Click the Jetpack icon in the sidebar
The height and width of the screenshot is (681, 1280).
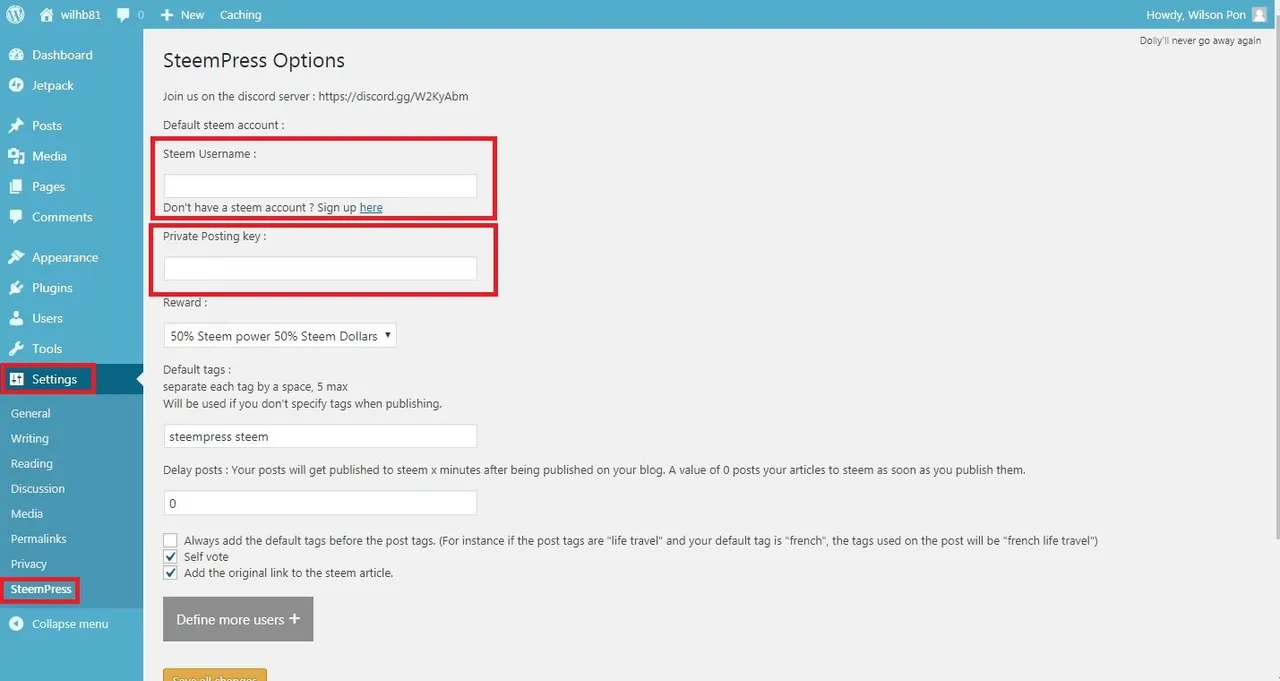tap(16, 85)
